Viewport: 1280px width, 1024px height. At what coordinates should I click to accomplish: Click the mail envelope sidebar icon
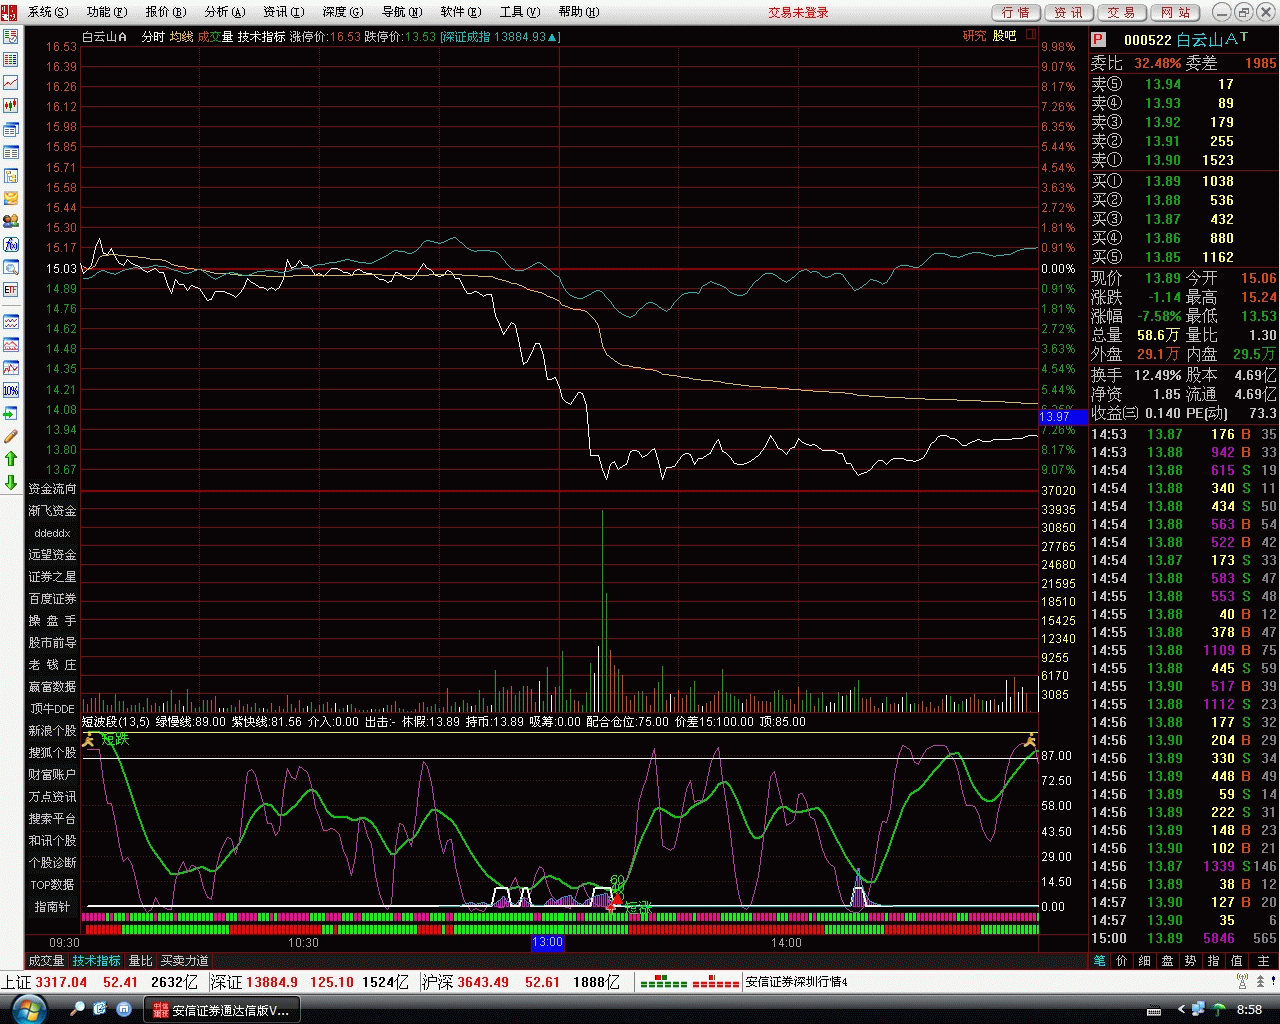pos(11,198)
